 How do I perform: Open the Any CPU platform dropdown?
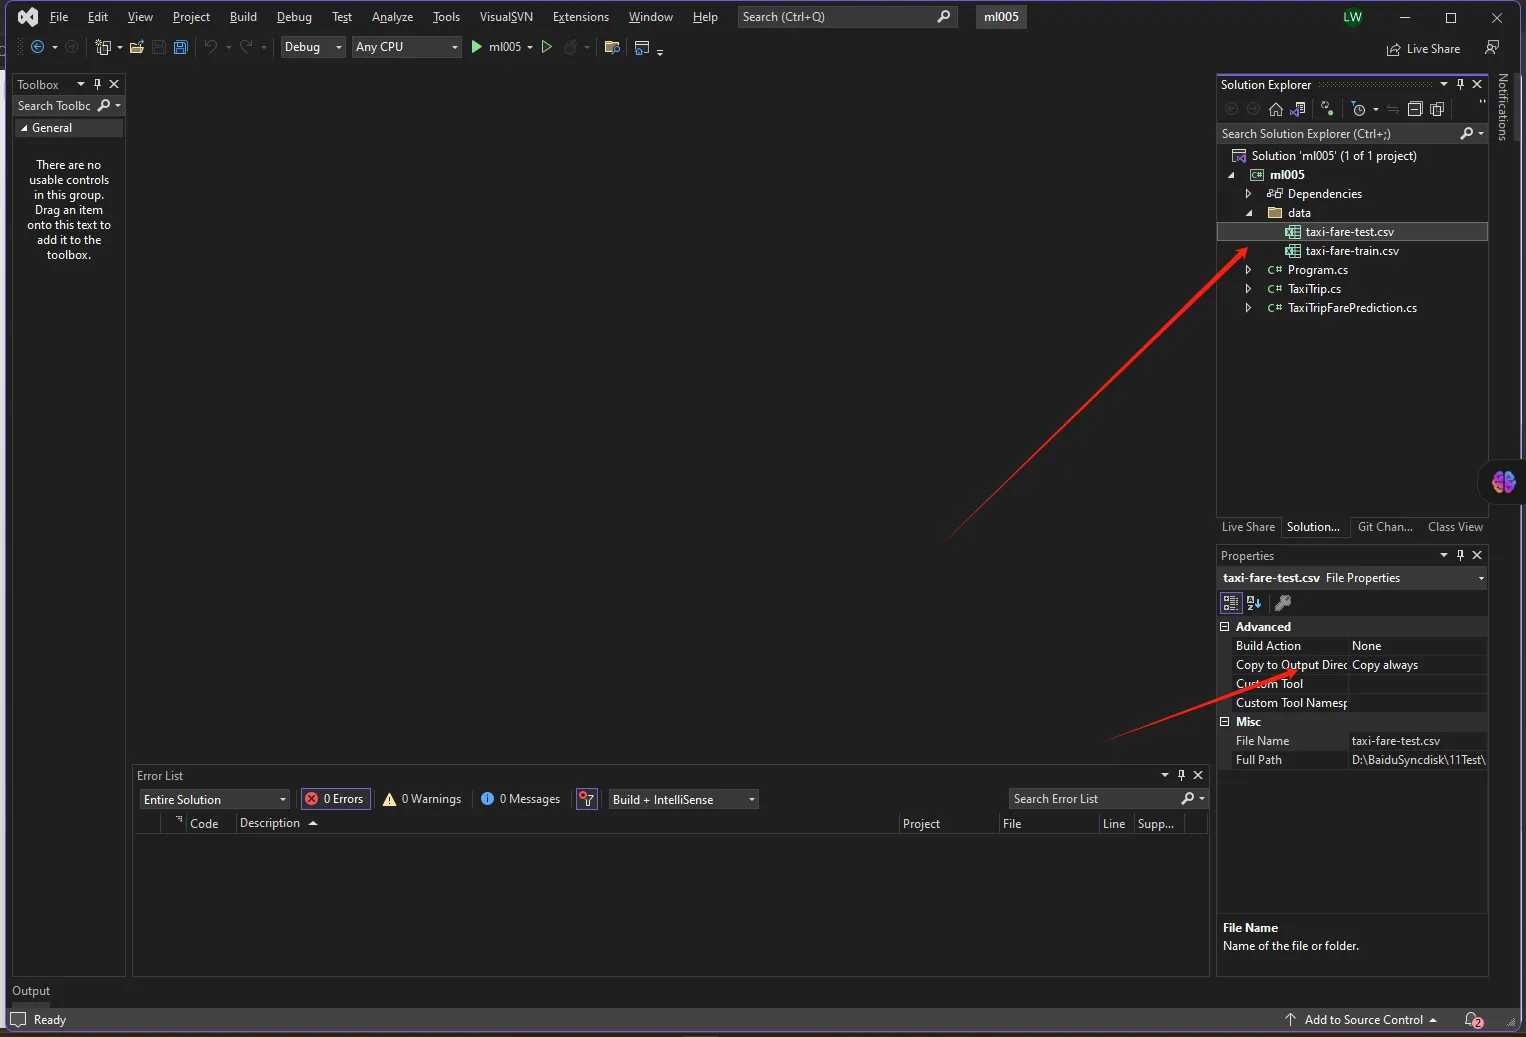406,47
